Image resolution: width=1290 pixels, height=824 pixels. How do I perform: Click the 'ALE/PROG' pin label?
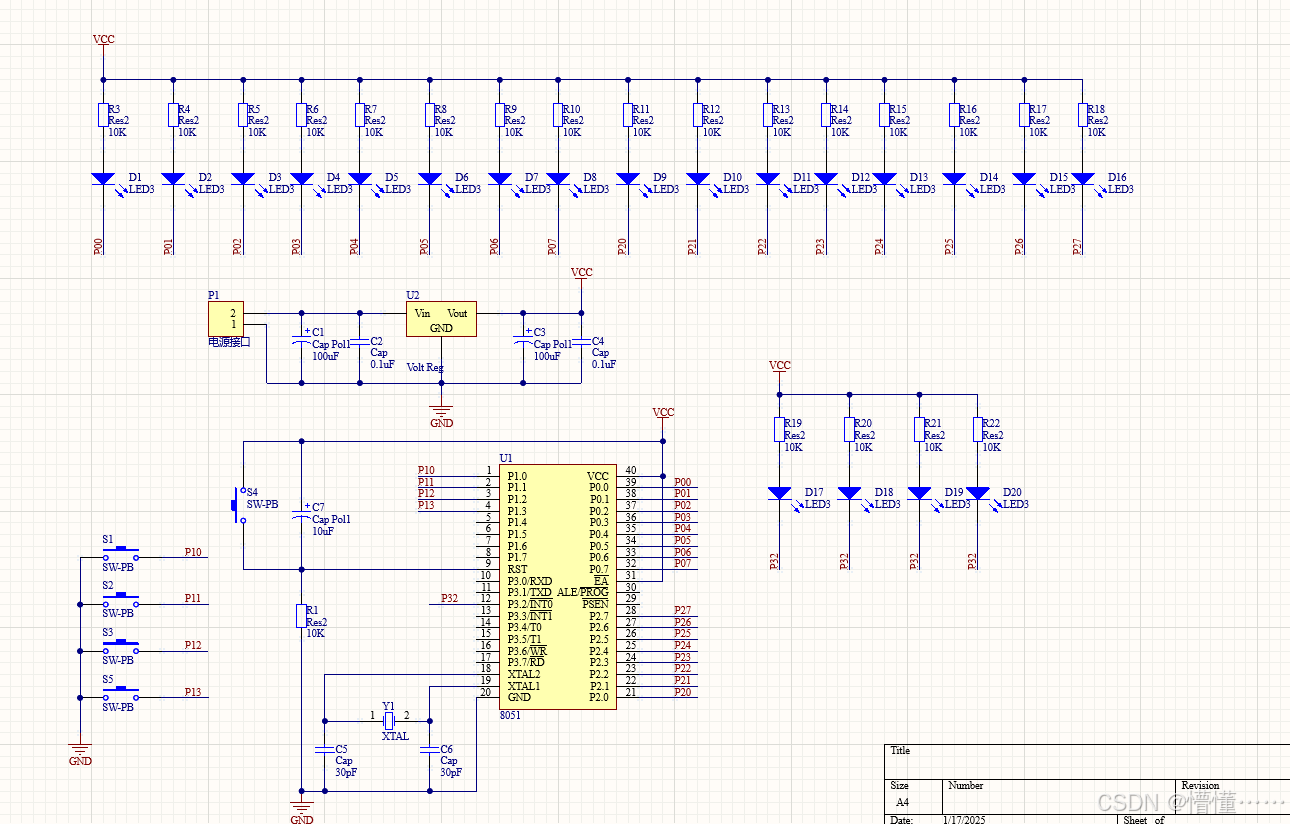(582, 592)
